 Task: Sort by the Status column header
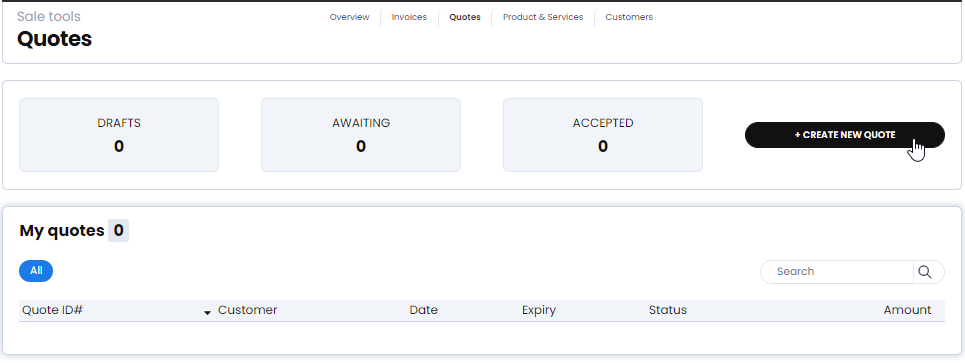(668, 310)
